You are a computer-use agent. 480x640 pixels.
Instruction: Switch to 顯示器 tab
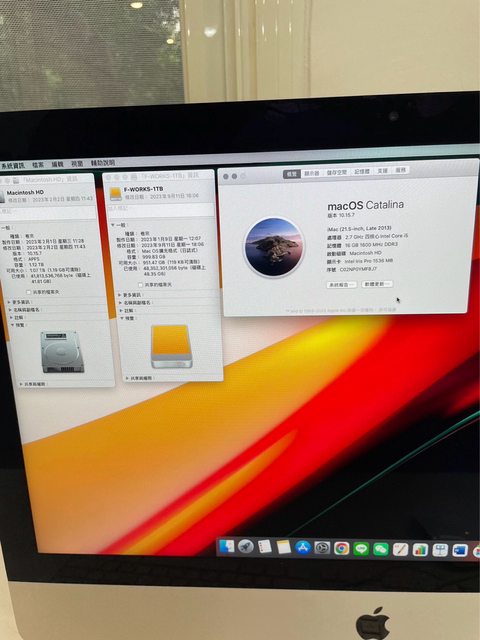pyautogui.click(x=311, y=173)
